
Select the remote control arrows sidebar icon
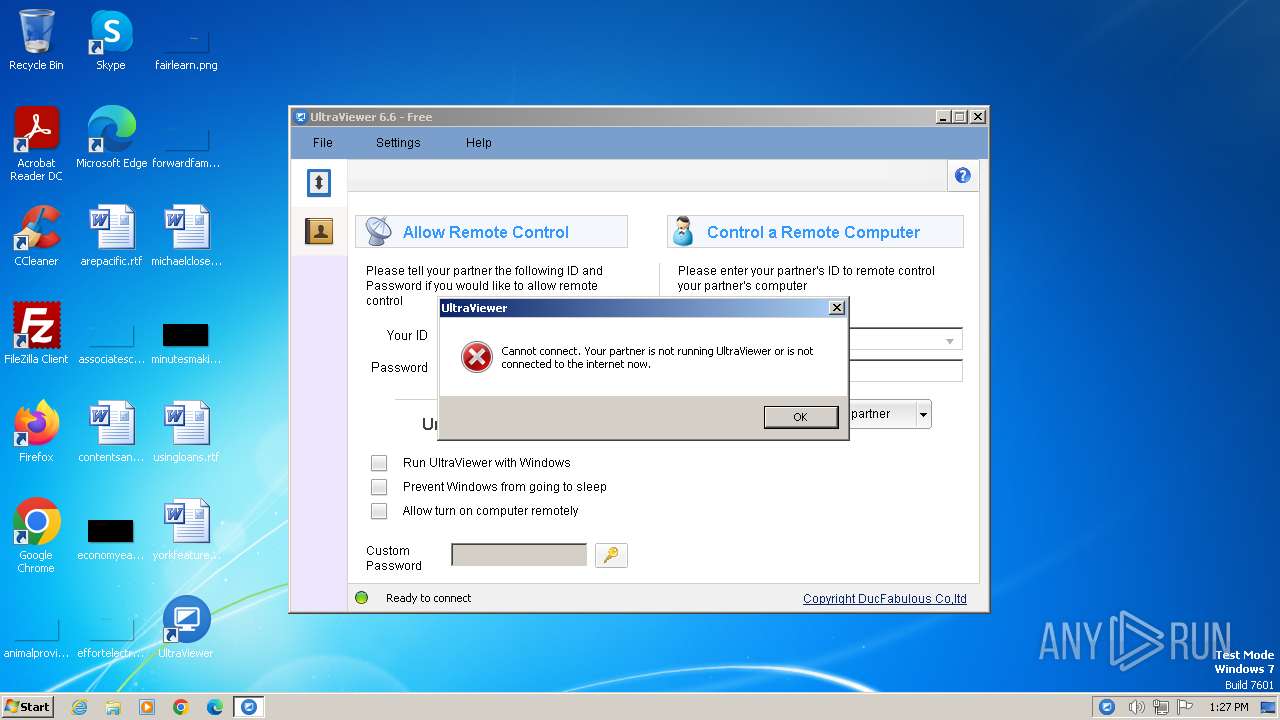pyautogui.click(x=318, y=182)
